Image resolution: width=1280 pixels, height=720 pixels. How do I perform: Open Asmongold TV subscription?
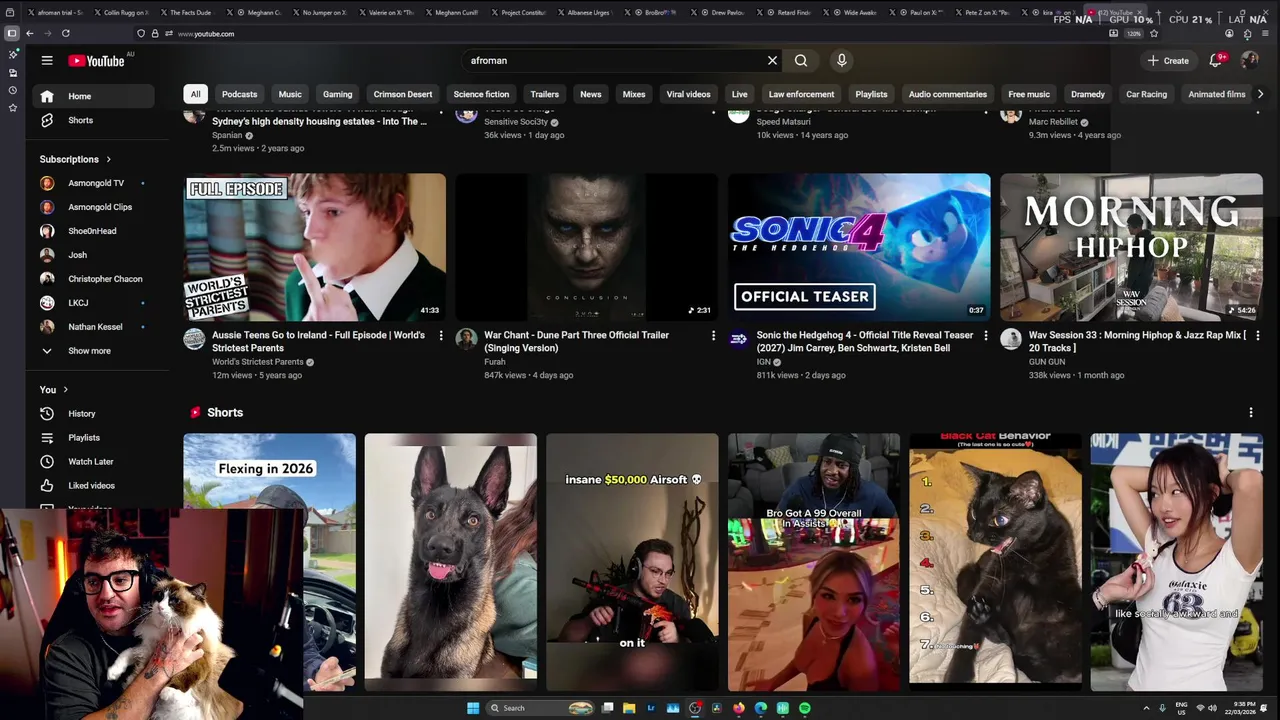[92, 183]
